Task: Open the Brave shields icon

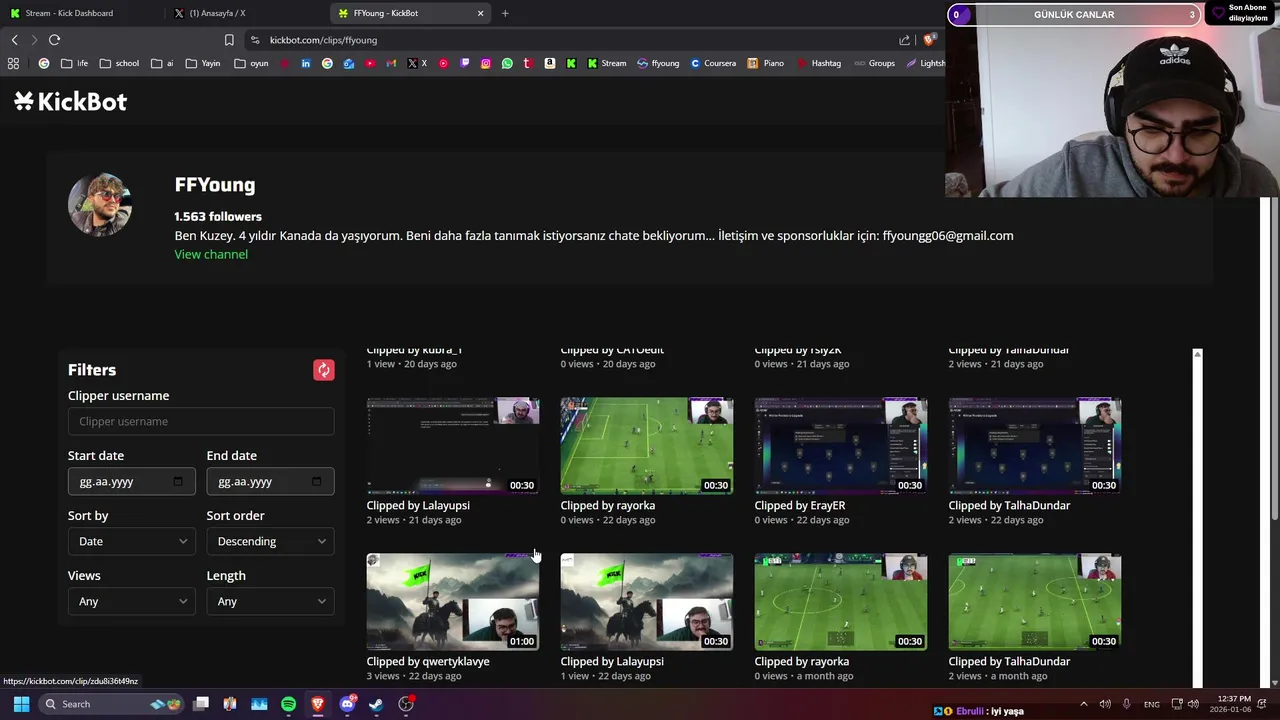Action: [929, 40]
